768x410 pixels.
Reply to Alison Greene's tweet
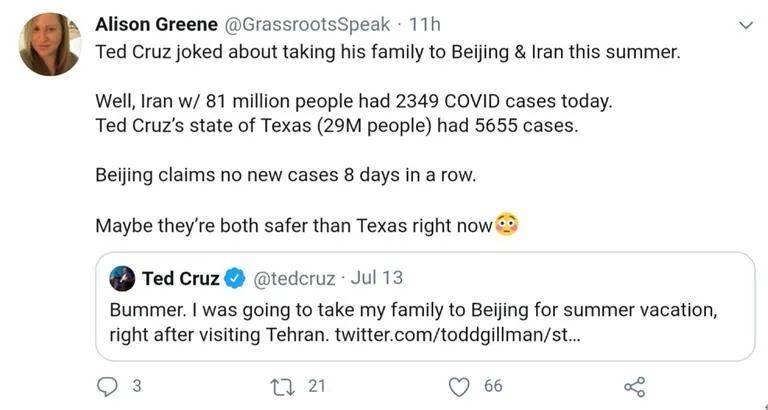[107, 386]
